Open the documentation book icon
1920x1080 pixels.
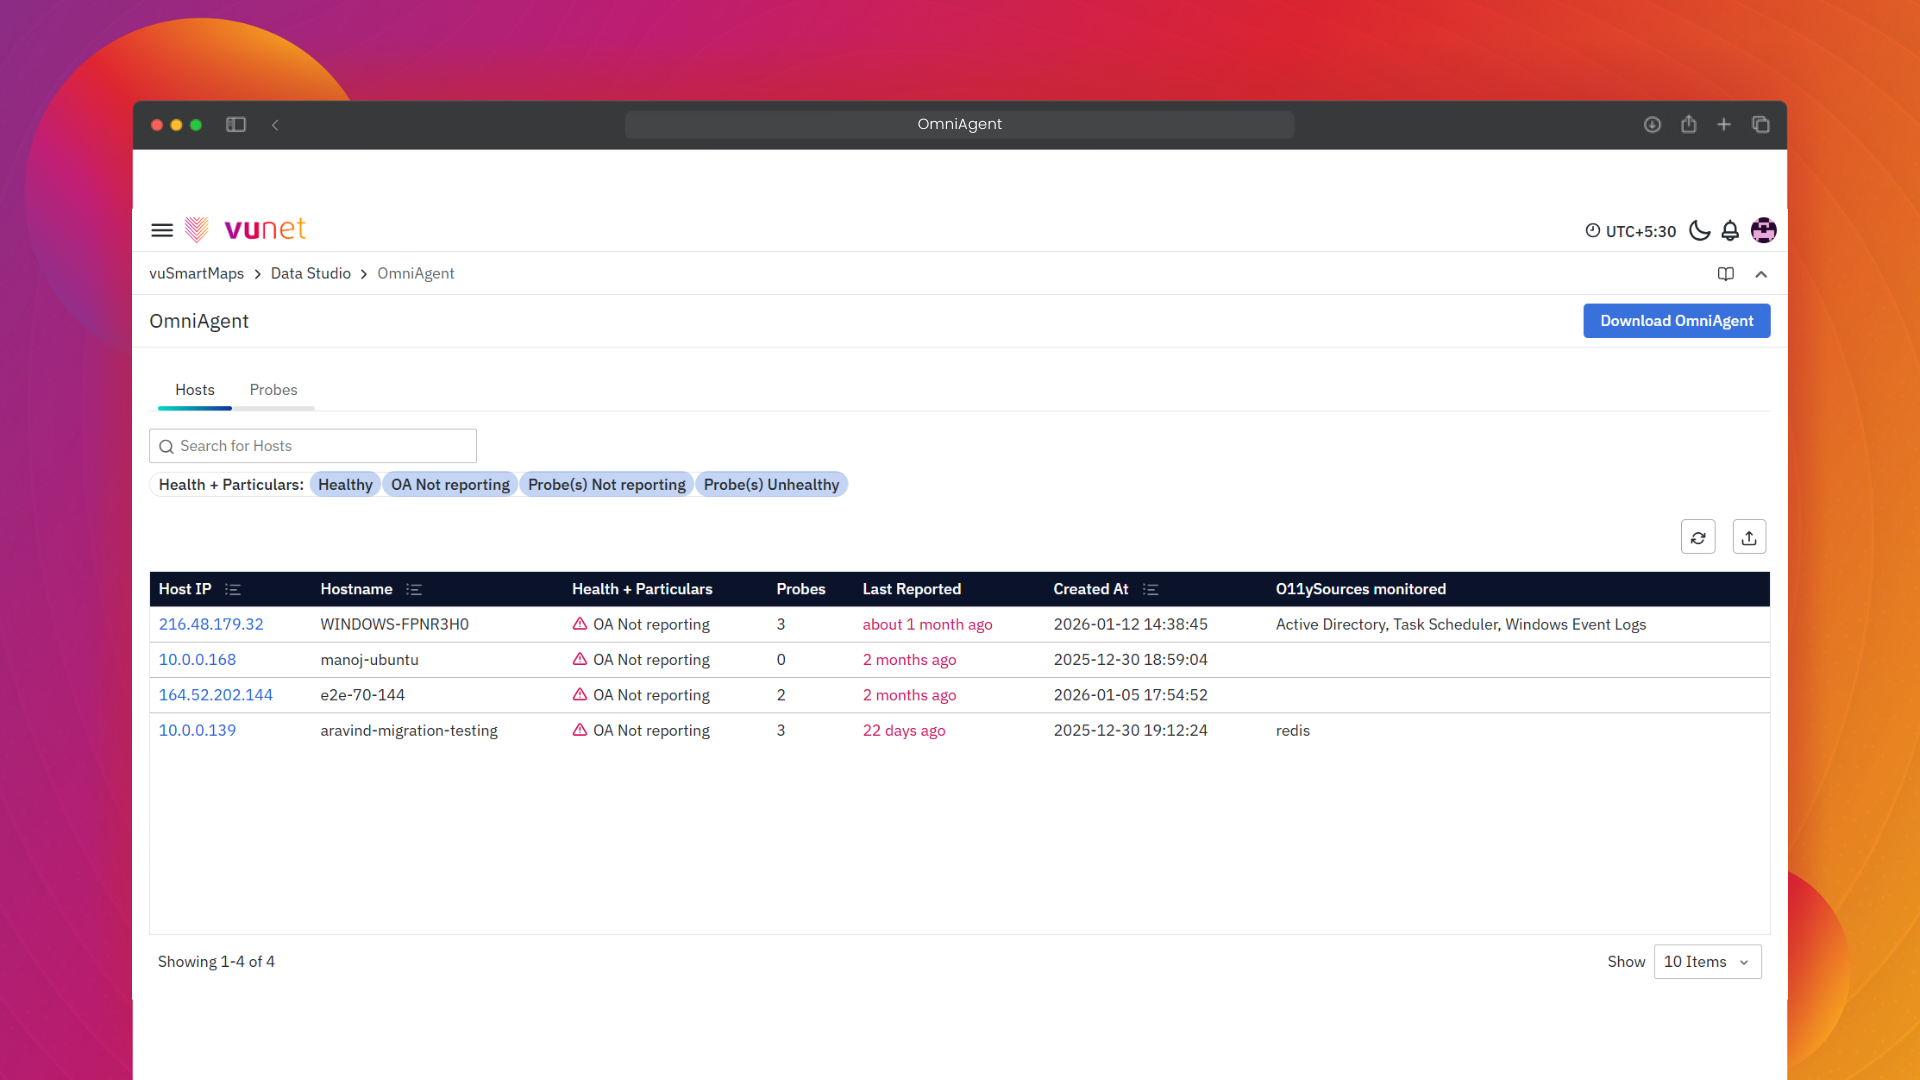[1726, 274]
